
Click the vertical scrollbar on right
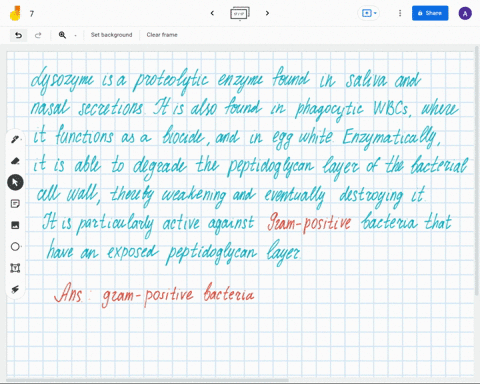(x=477, y=170)
